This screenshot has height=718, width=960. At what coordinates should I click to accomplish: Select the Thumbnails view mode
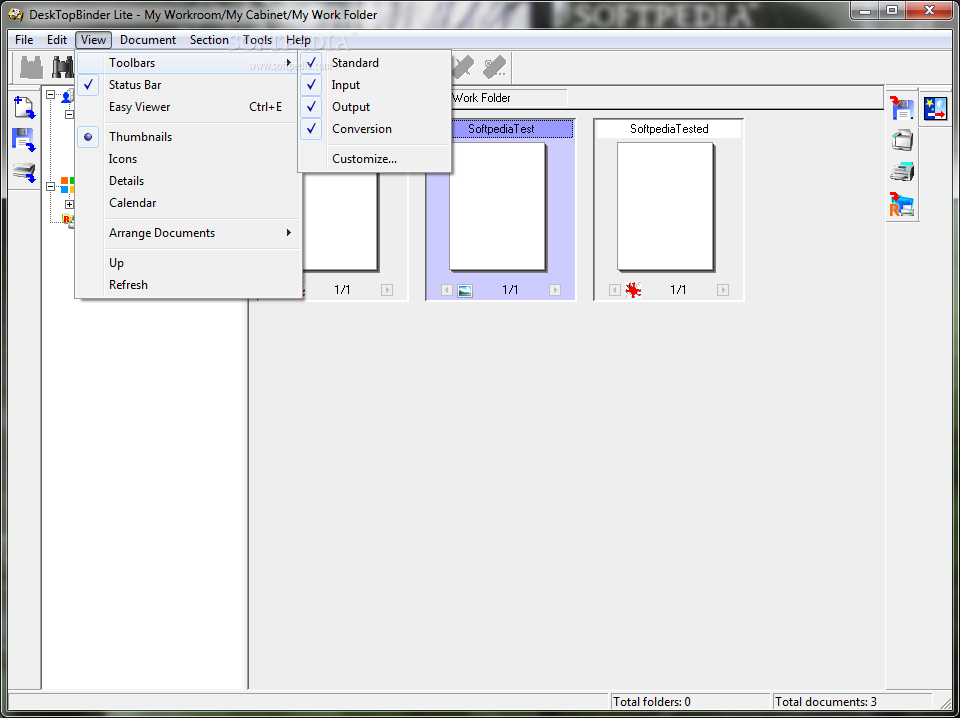189,137
